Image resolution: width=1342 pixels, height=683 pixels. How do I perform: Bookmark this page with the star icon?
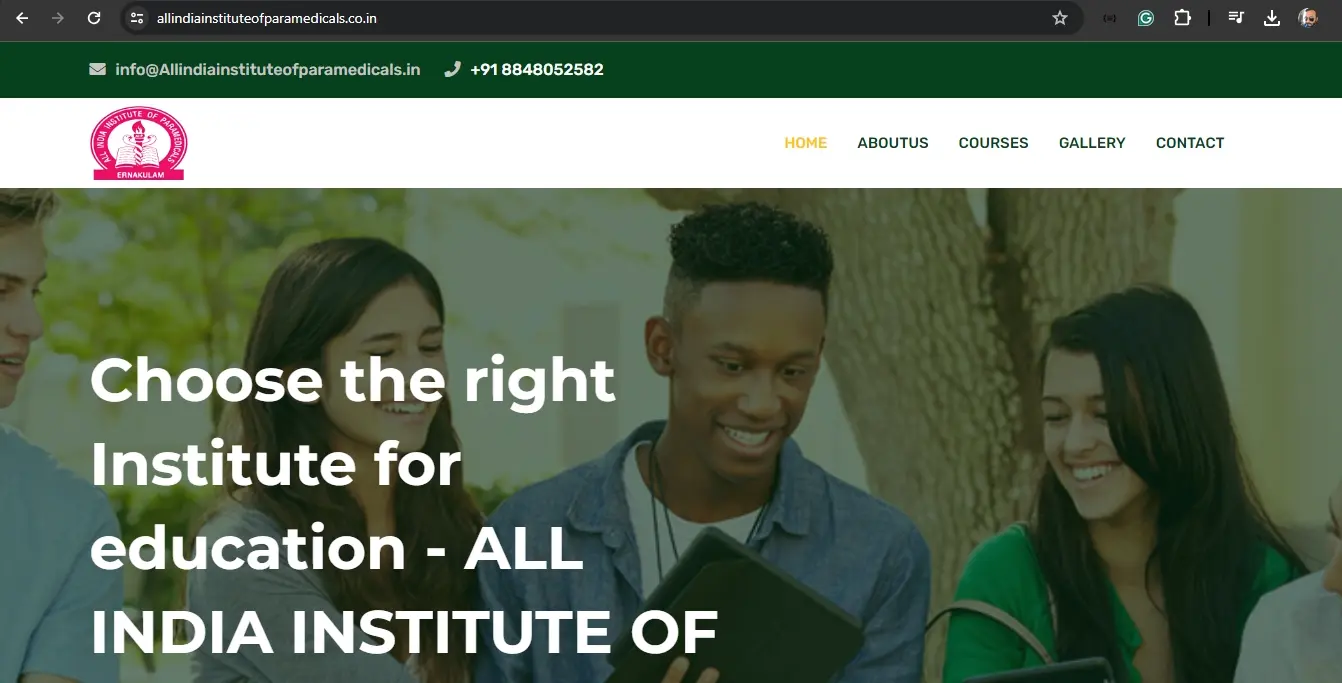(1060, 18)
